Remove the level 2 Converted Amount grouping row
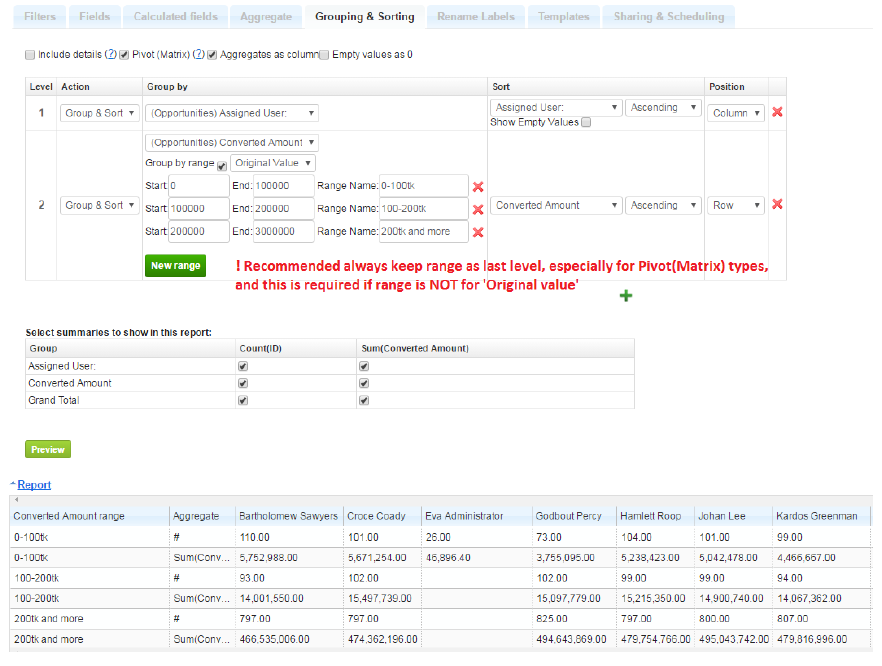The image size is (882, 666). click(777, 205)
